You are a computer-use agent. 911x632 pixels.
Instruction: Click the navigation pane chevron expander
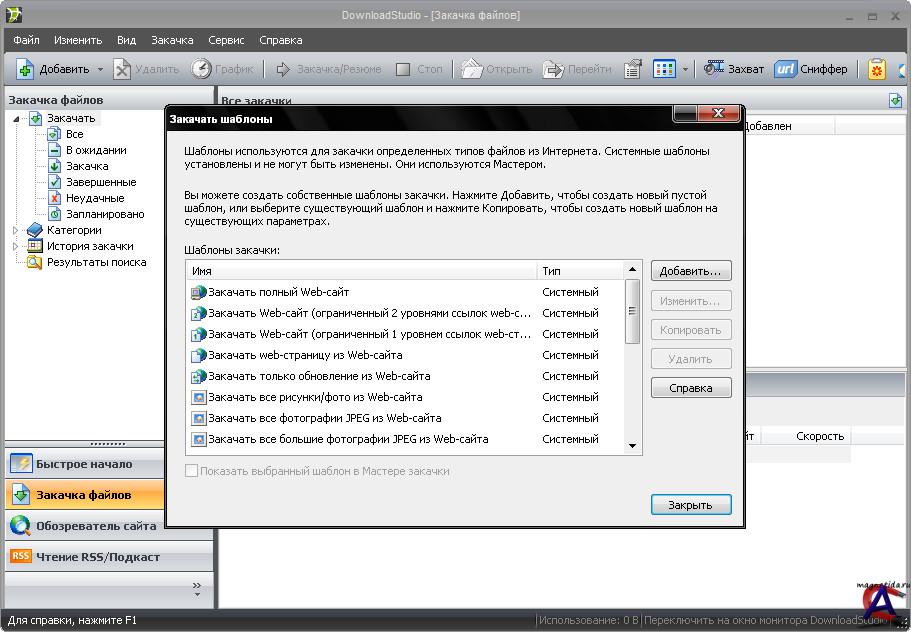click(x=197, y=588)
